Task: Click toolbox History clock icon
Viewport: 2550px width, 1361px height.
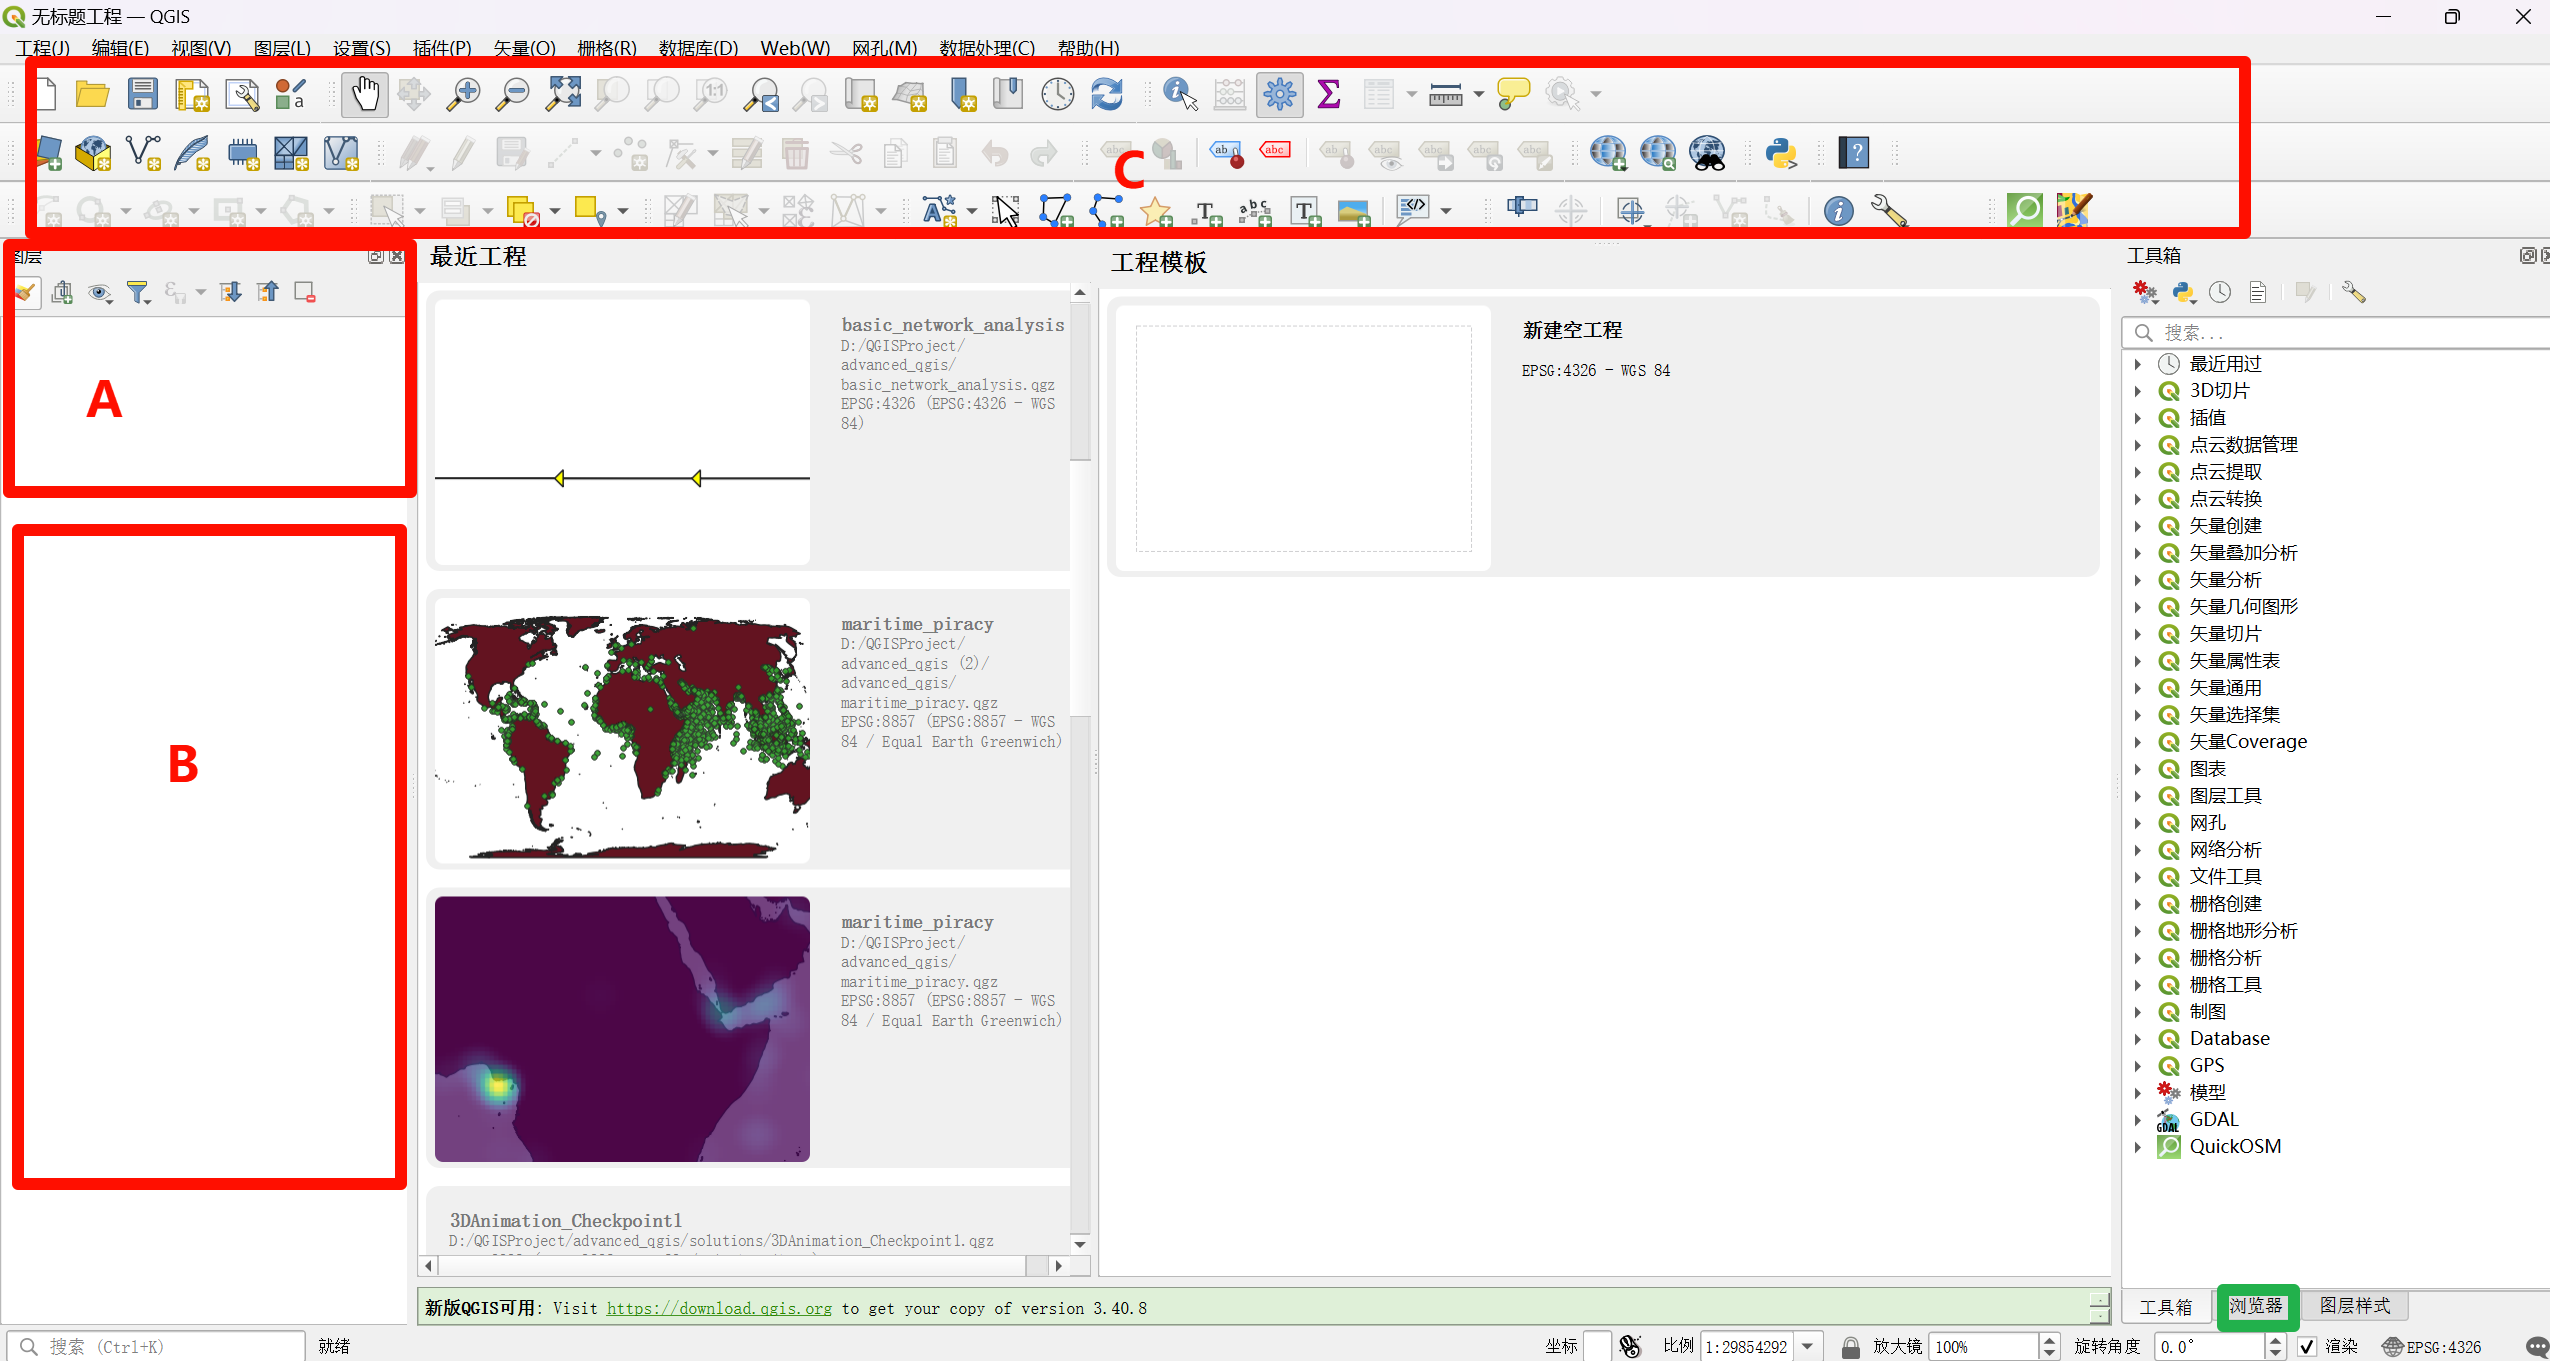Action: pos(2220,292)
